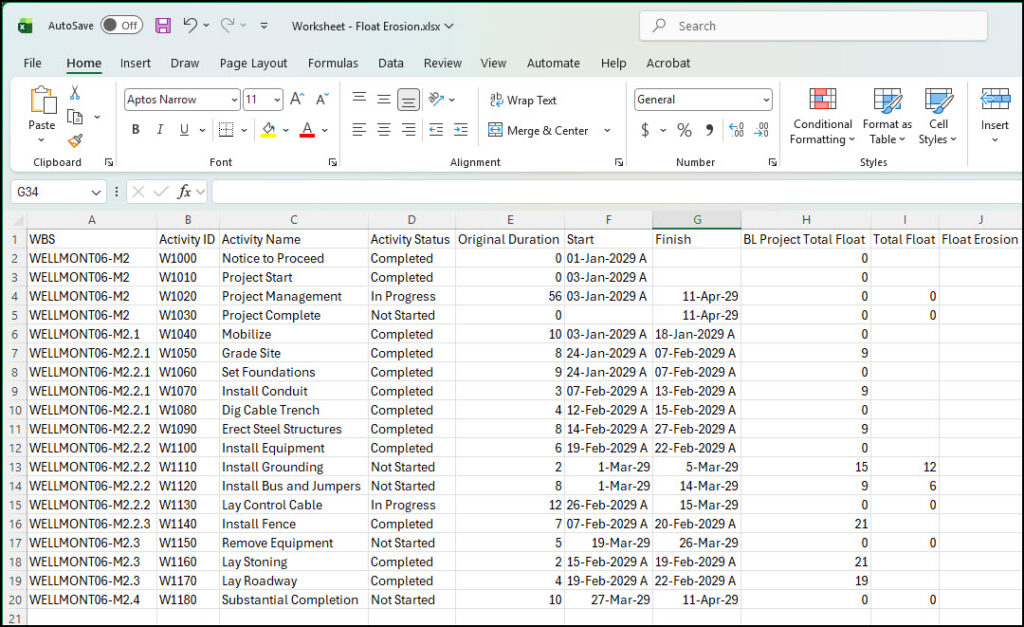The height and width of the screenshot is (627, 1024).
Task: Click the Paste clipboard icon
Action: [x=42, y=101]
